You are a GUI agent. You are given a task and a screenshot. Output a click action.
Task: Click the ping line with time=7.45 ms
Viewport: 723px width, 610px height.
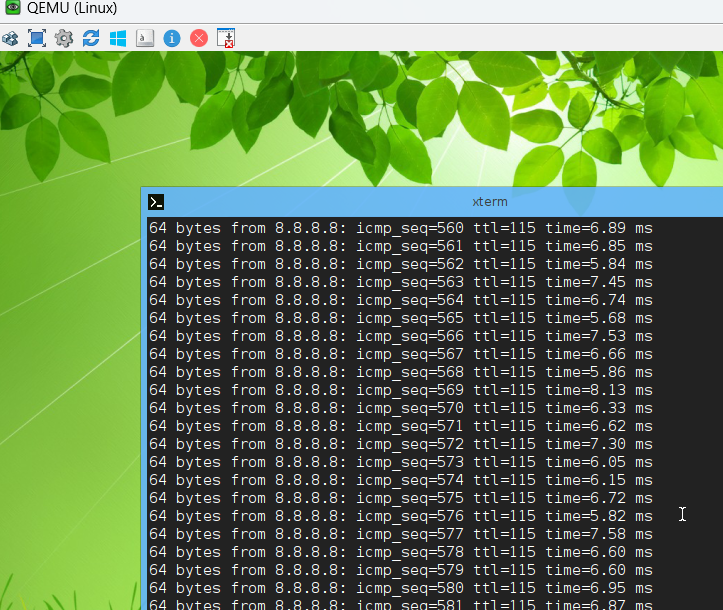pos(401,282)
